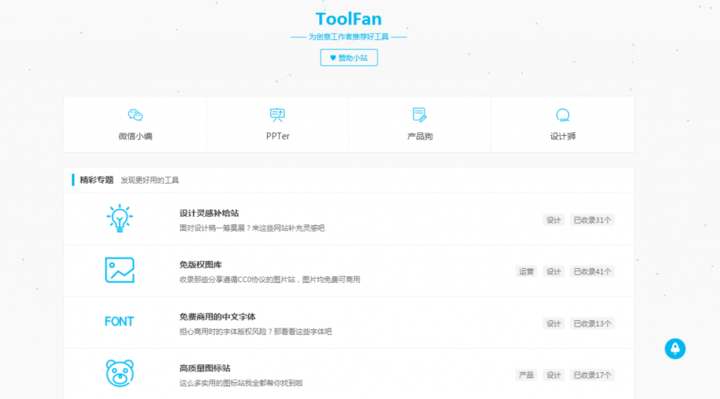This screenshot has height=399, width=720.
Task: Click description starting 收录那些分享遵循CC0协议
Action: (x=270, y=280)
